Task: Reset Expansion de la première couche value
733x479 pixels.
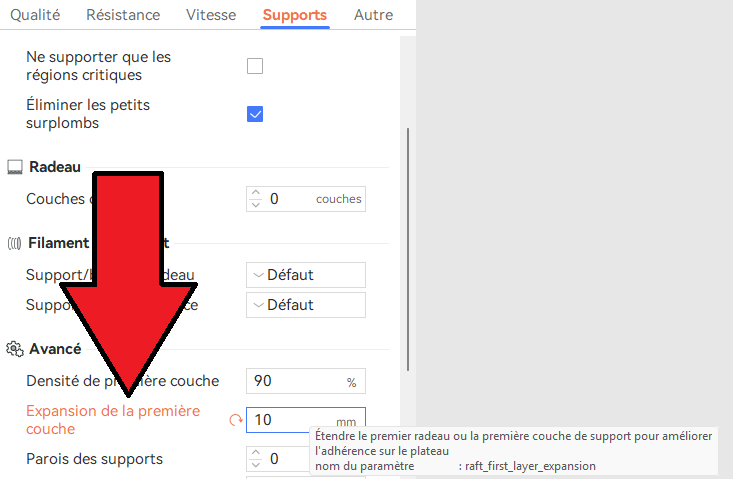Action: [x=236, y=420]
